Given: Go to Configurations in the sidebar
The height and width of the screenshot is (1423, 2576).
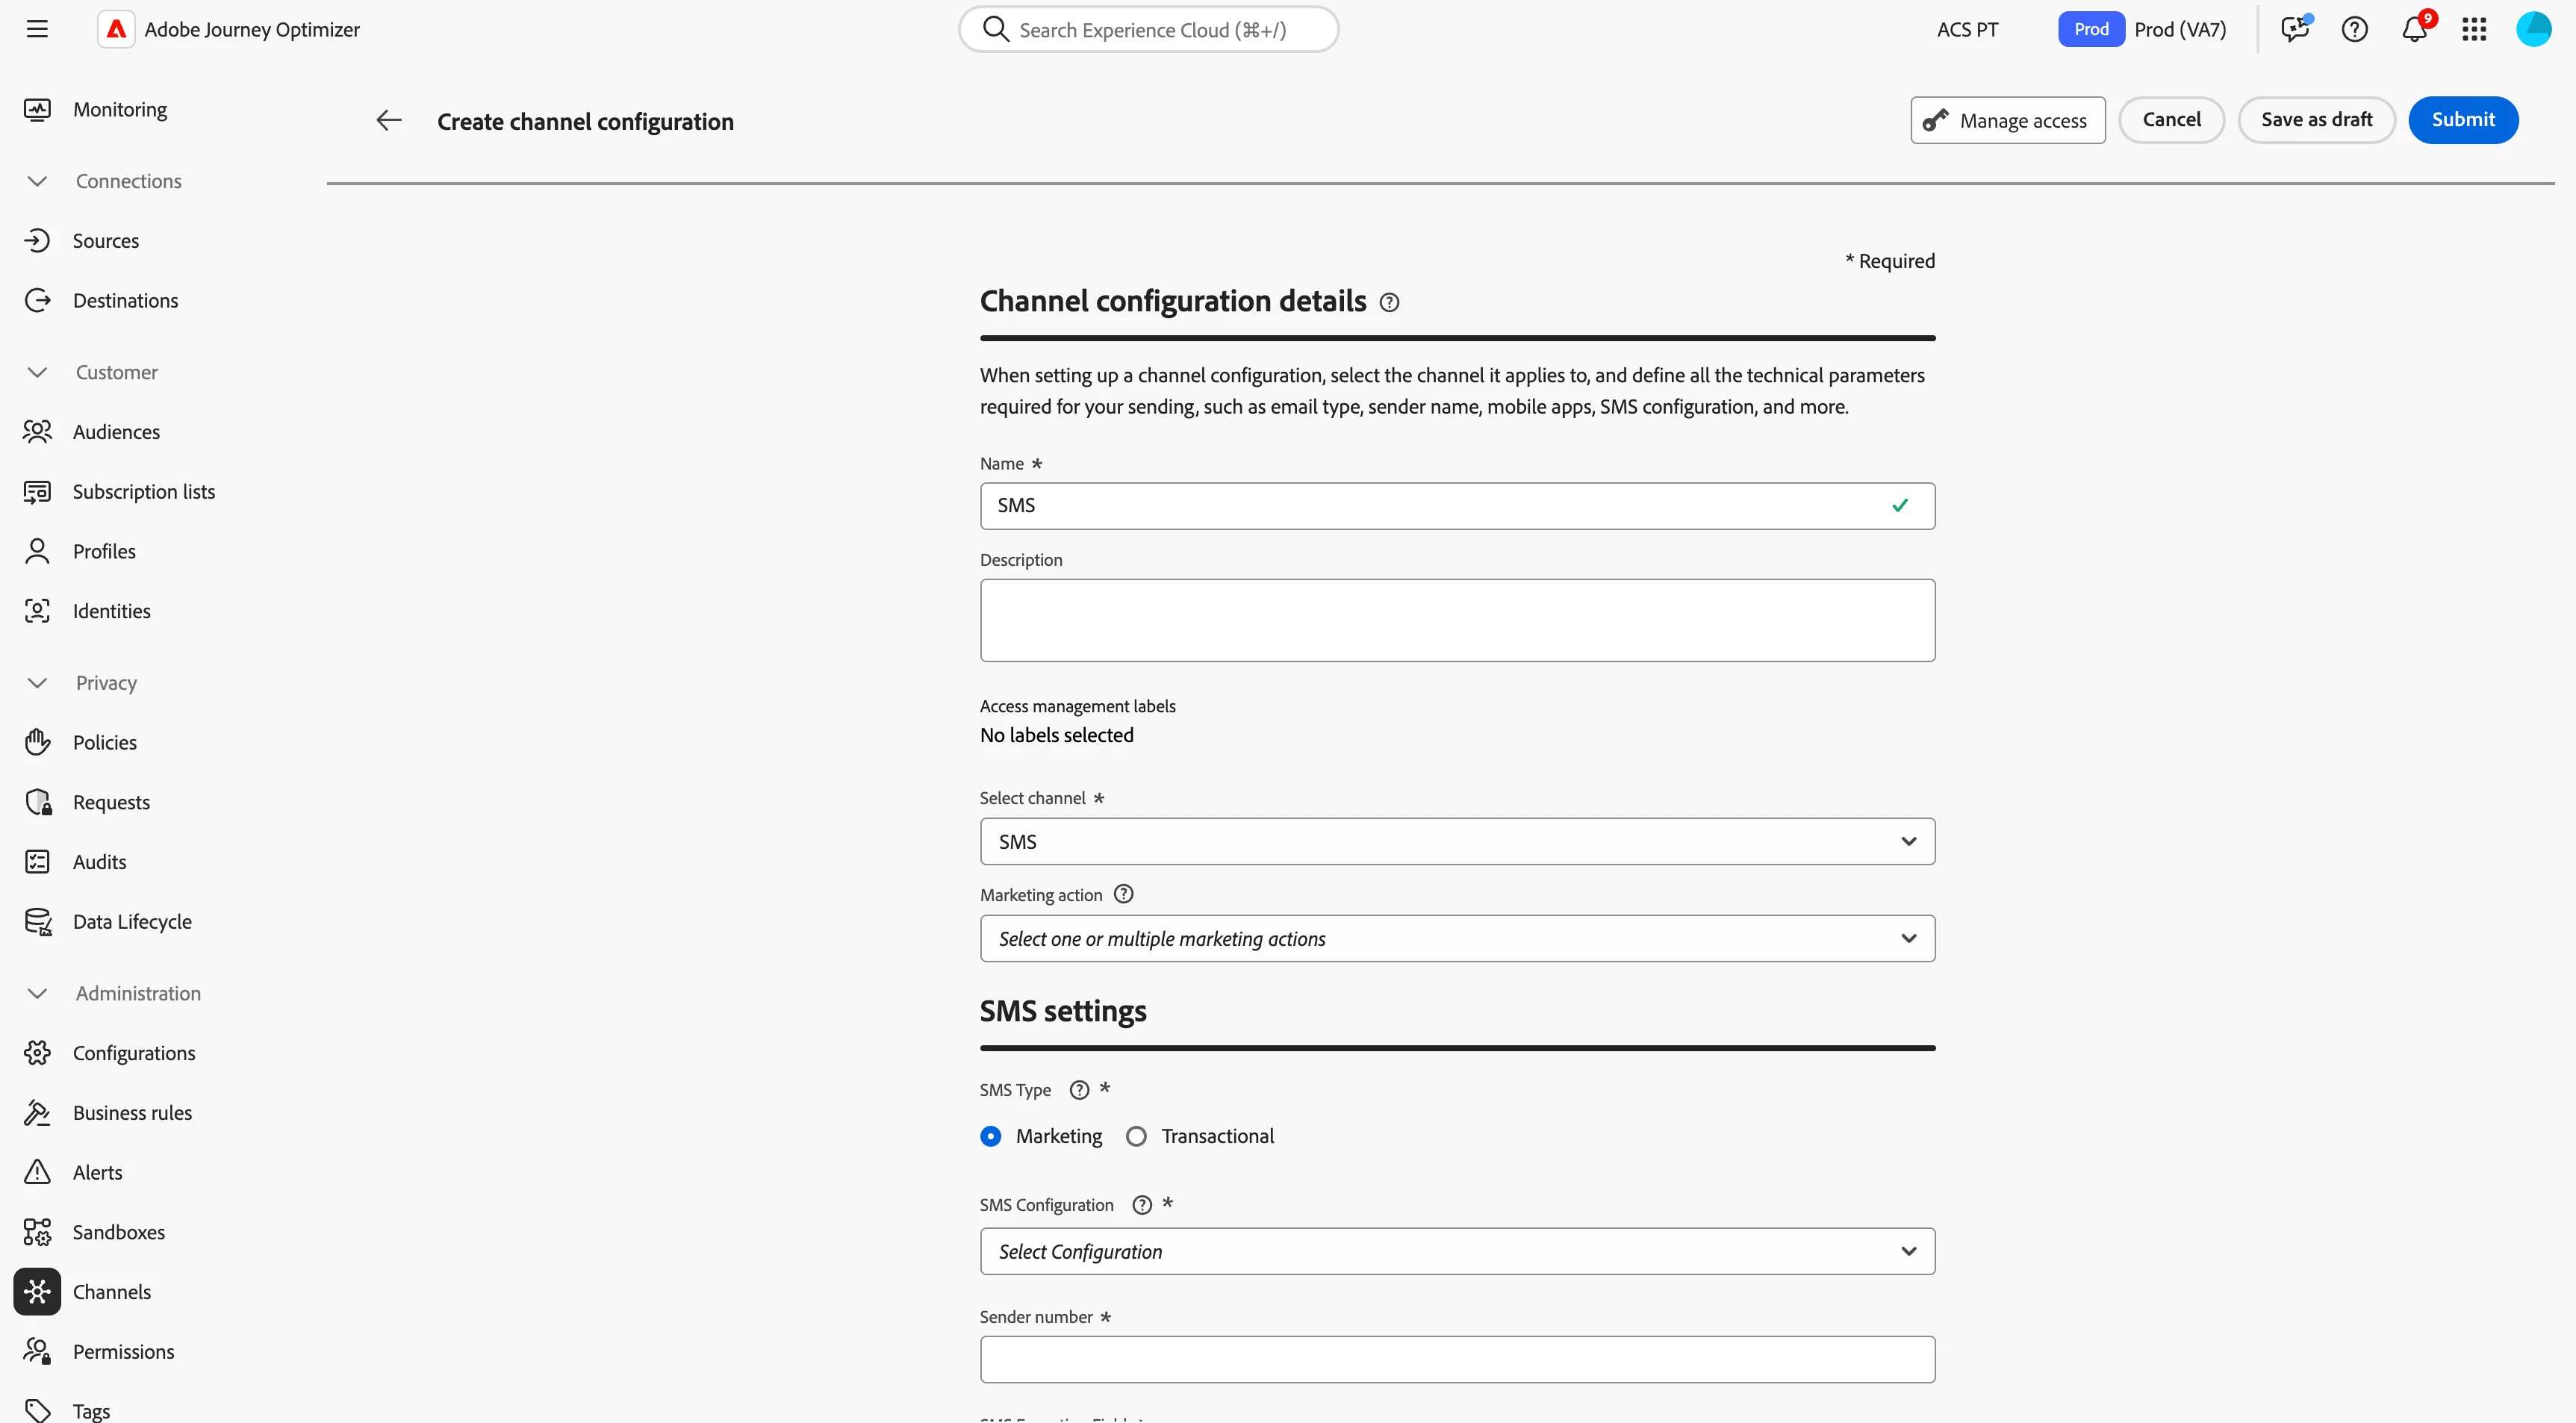Looking at the screenshot, I should (134, 1053).
